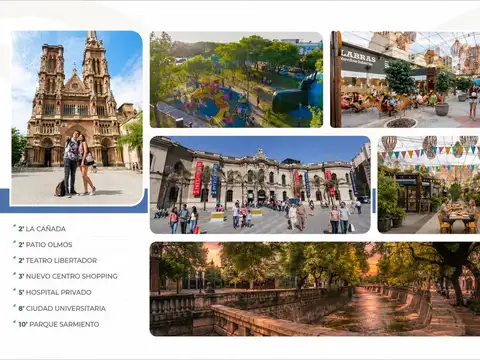The width and height of the screenshot is (480, 360).
Task: Select the 3' Nuevo Centro Shopping entry
Action: pos(68,276)
